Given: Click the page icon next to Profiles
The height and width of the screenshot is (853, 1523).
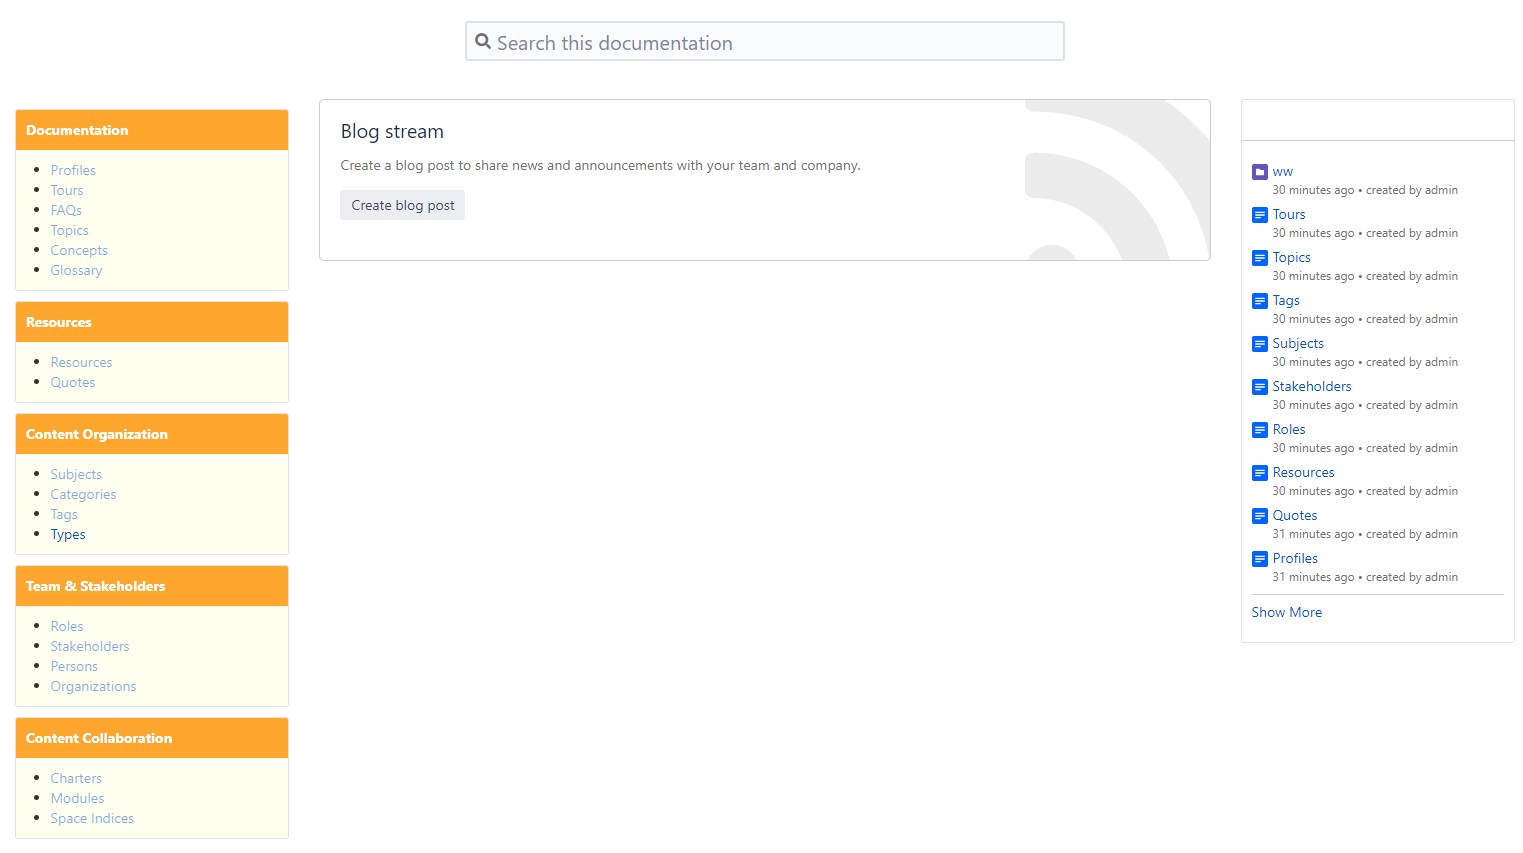Looking at the screenshot, I should (1259, 559).
